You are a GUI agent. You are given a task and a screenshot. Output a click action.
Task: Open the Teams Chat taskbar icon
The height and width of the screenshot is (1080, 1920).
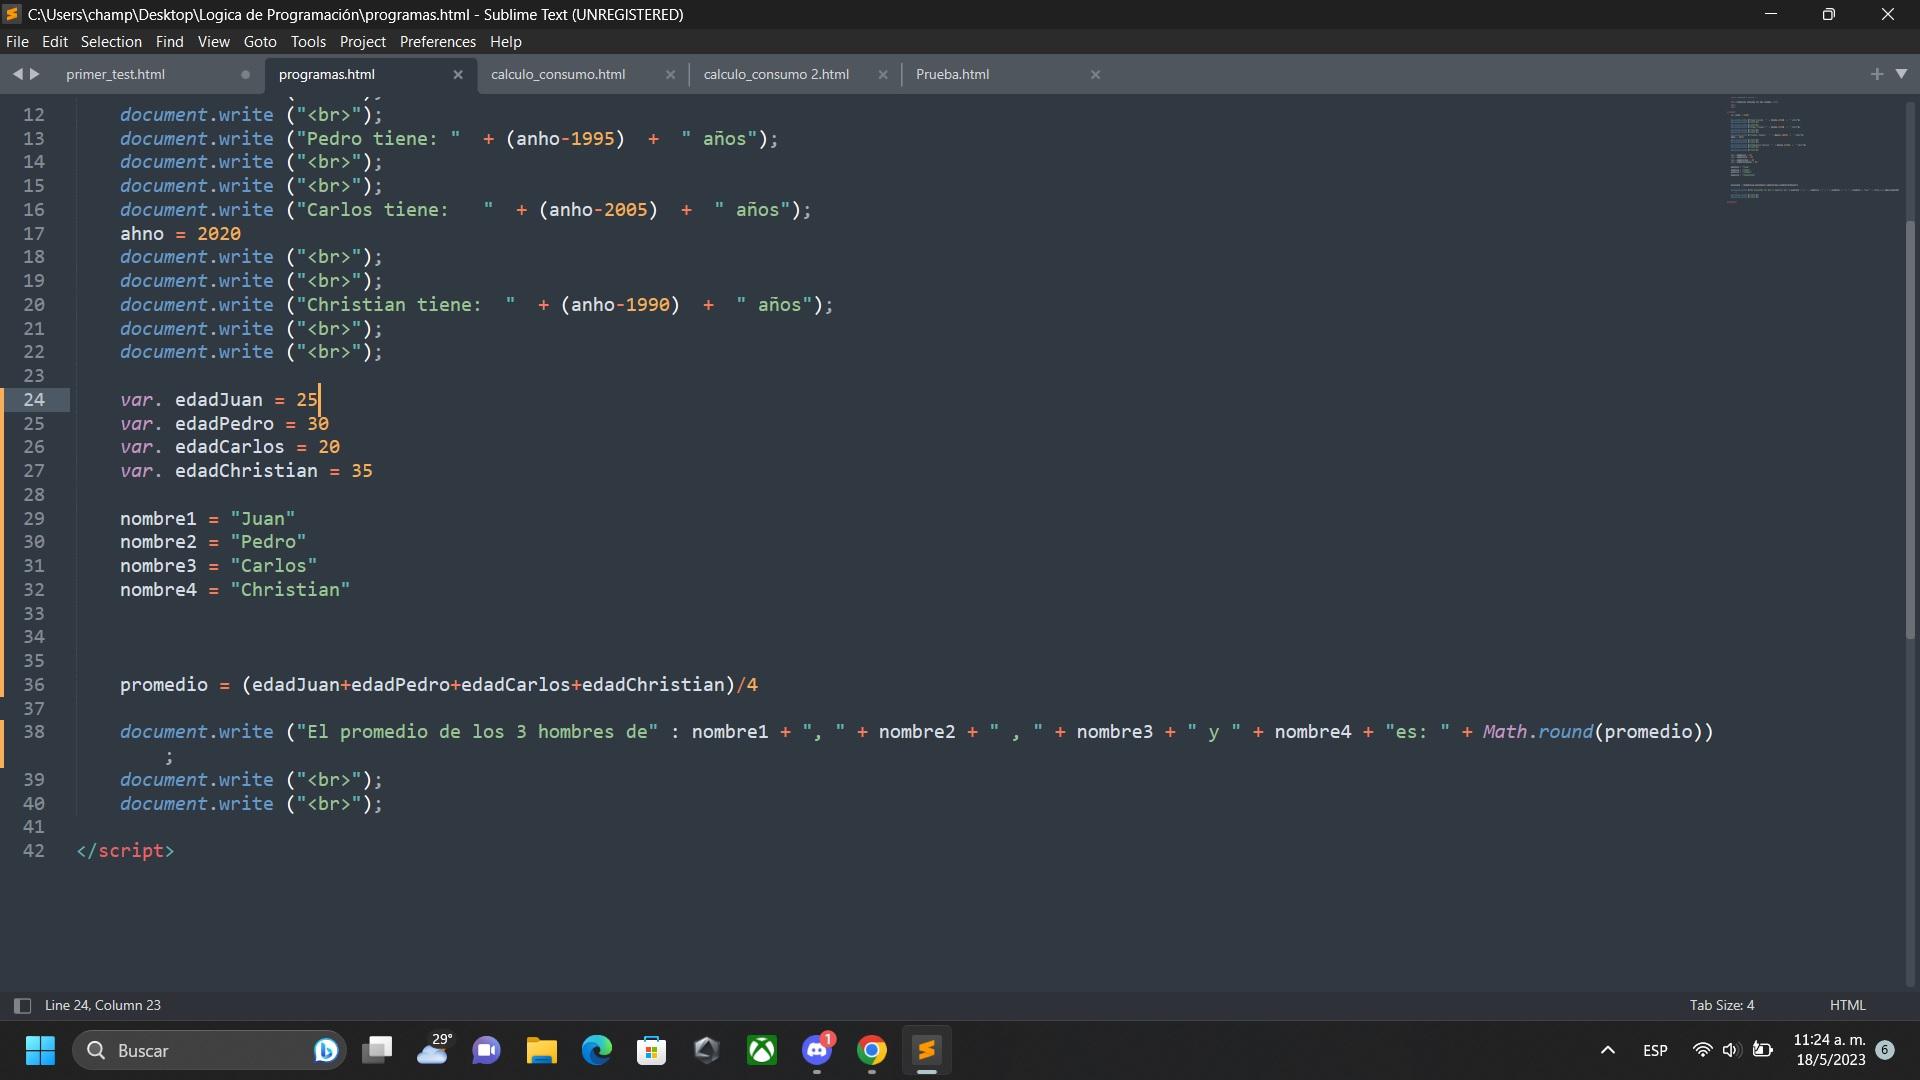pyautogui.click(x=487, y=1050)
